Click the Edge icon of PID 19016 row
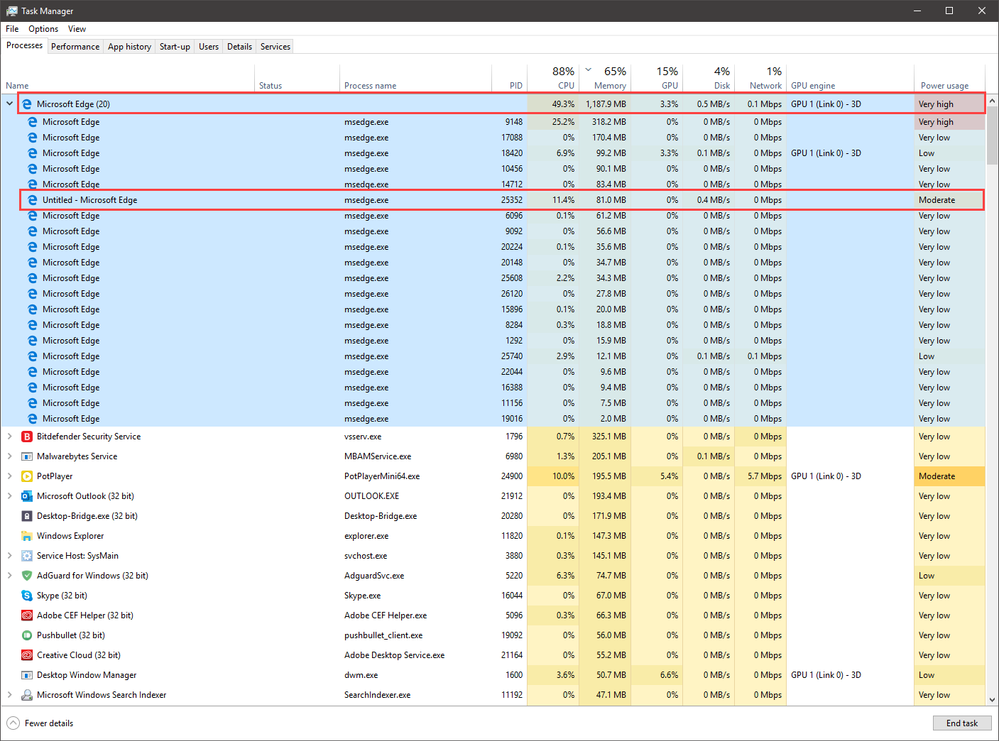Image resolution: width=999 pixels, height=741 pixels. pyautogui.click(x=32, y=419)
